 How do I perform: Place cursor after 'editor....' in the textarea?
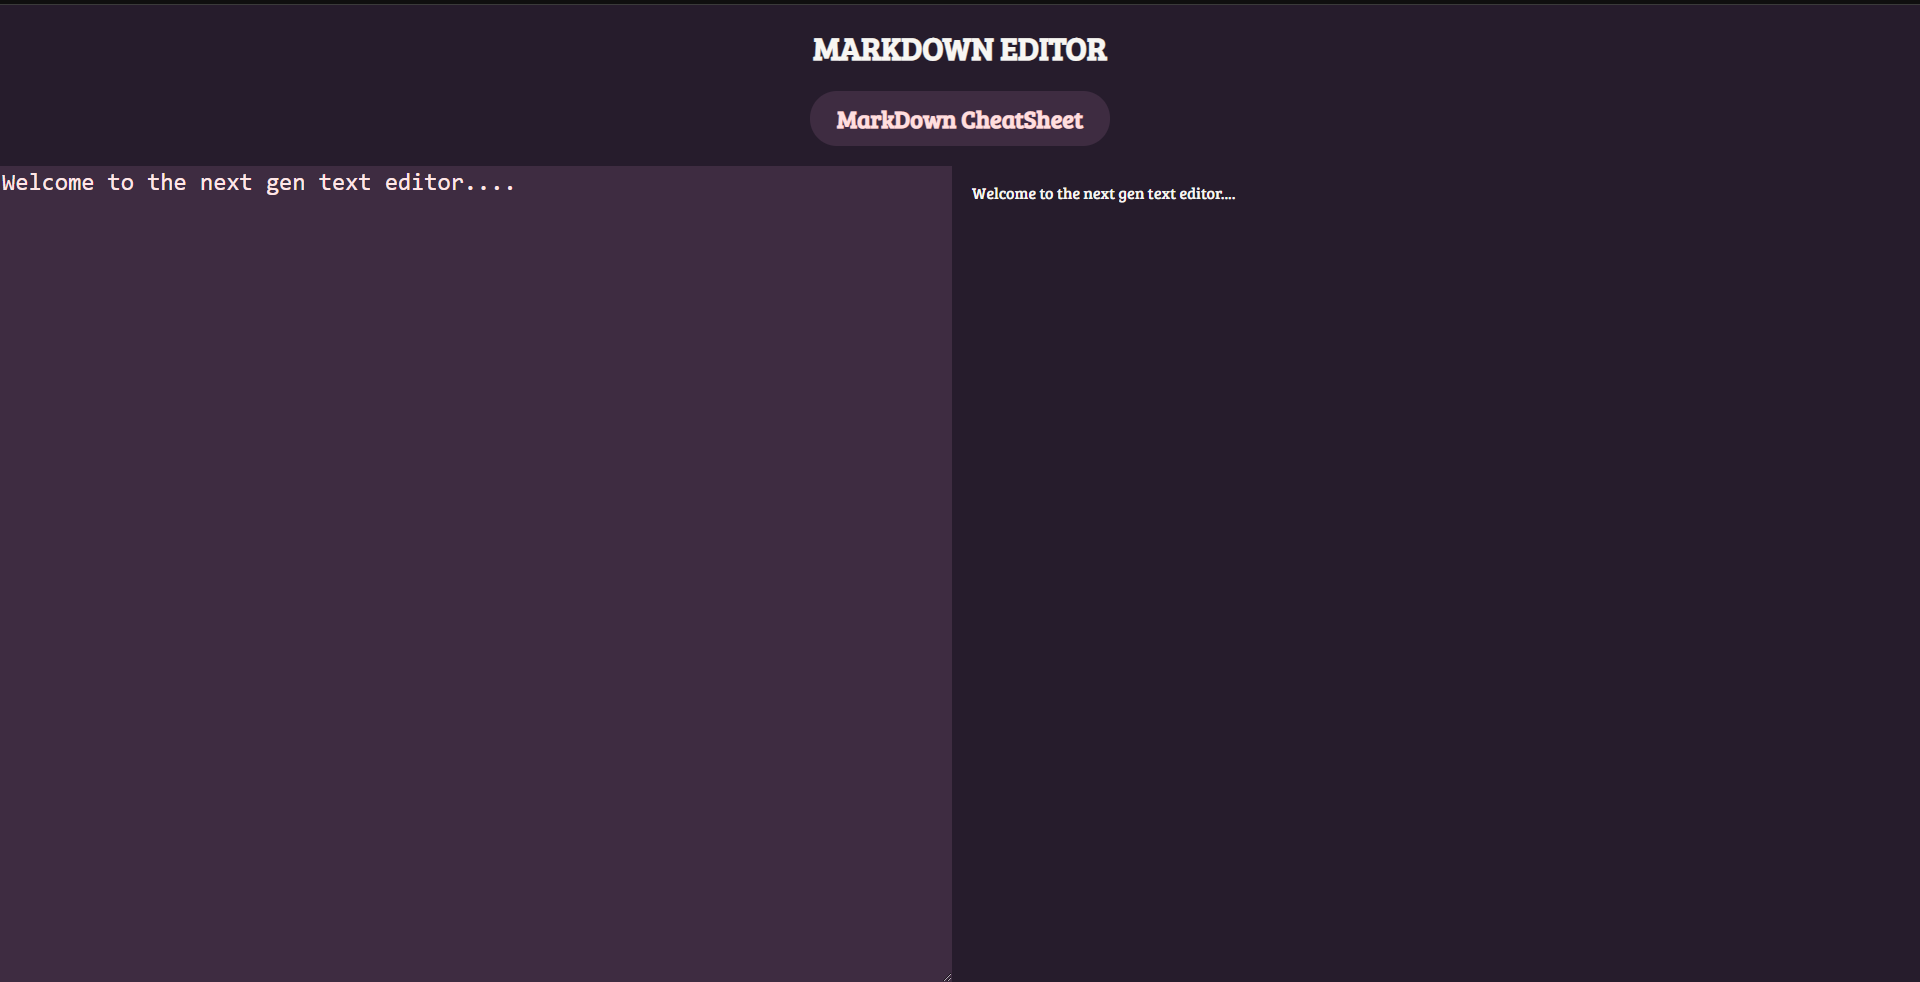pyautogui.click(x=517, y=183)
